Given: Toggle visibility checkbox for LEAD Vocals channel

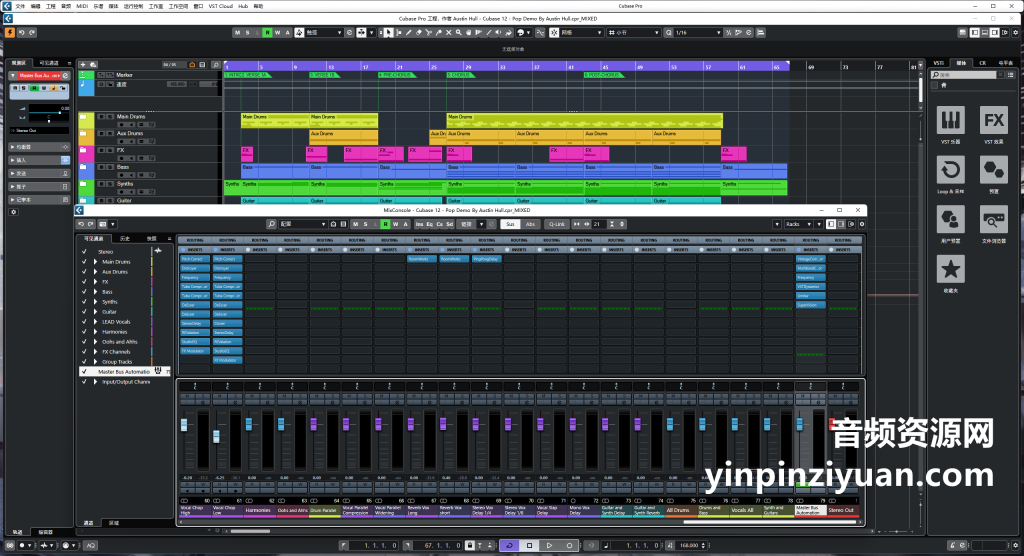Looking at the screenshot, I should tap(85, 321).
